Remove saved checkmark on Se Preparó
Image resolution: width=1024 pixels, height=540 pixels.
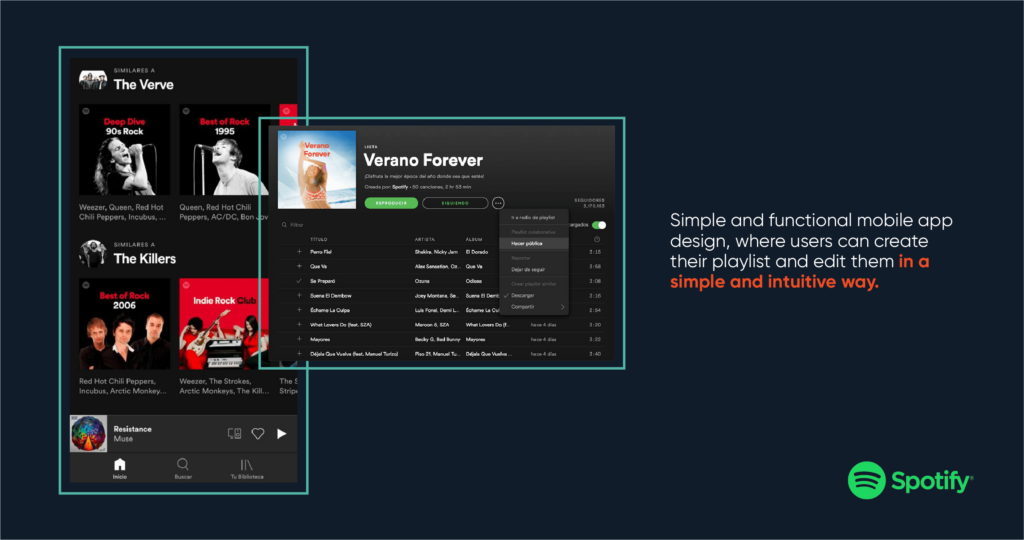[299, 281]
